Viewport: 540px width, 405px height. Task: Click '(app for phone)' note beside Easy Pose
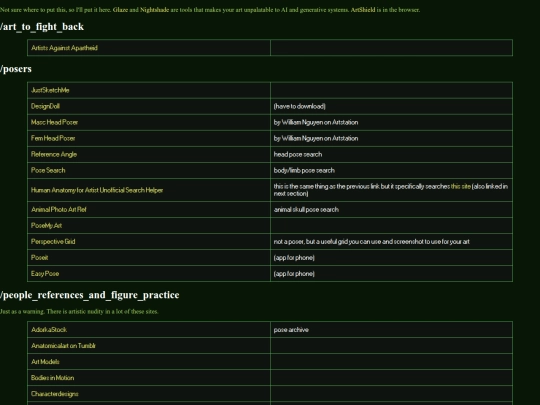point(294,273)
